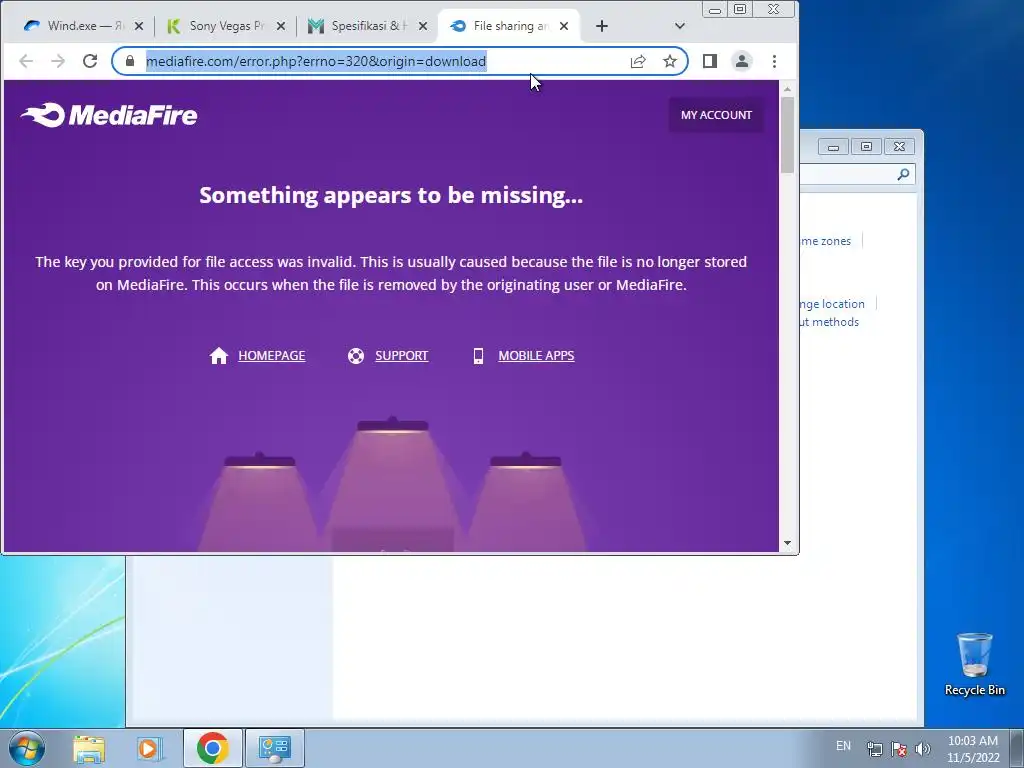Select the File sharing MediaFire tab
Screen dimensions: 1024x768
point(504,26)
